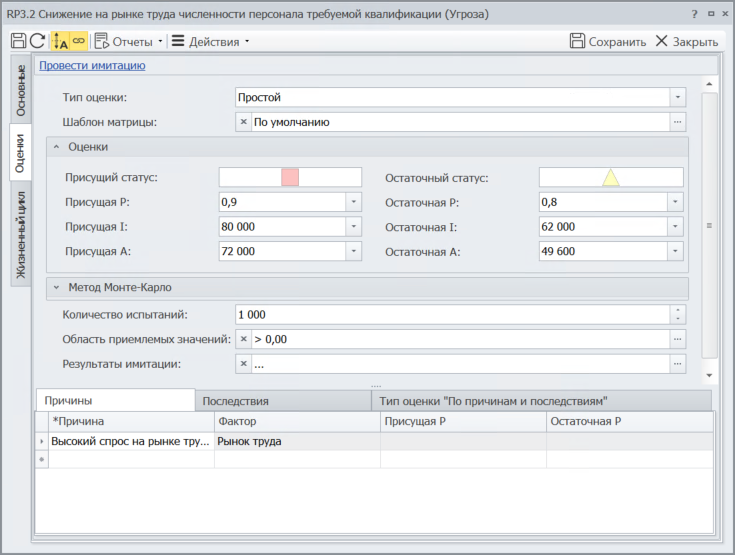The width and height of the screenshot is (736, 555).
Task: Collapse the Оценки section
Action: tap(56, 147)
